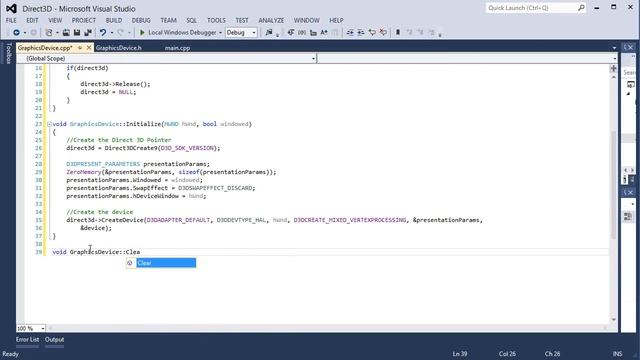Viewport: 640px width, 360px height.
Task: Click the Quick Launch search magnifier icon
Action: [581, 8]
